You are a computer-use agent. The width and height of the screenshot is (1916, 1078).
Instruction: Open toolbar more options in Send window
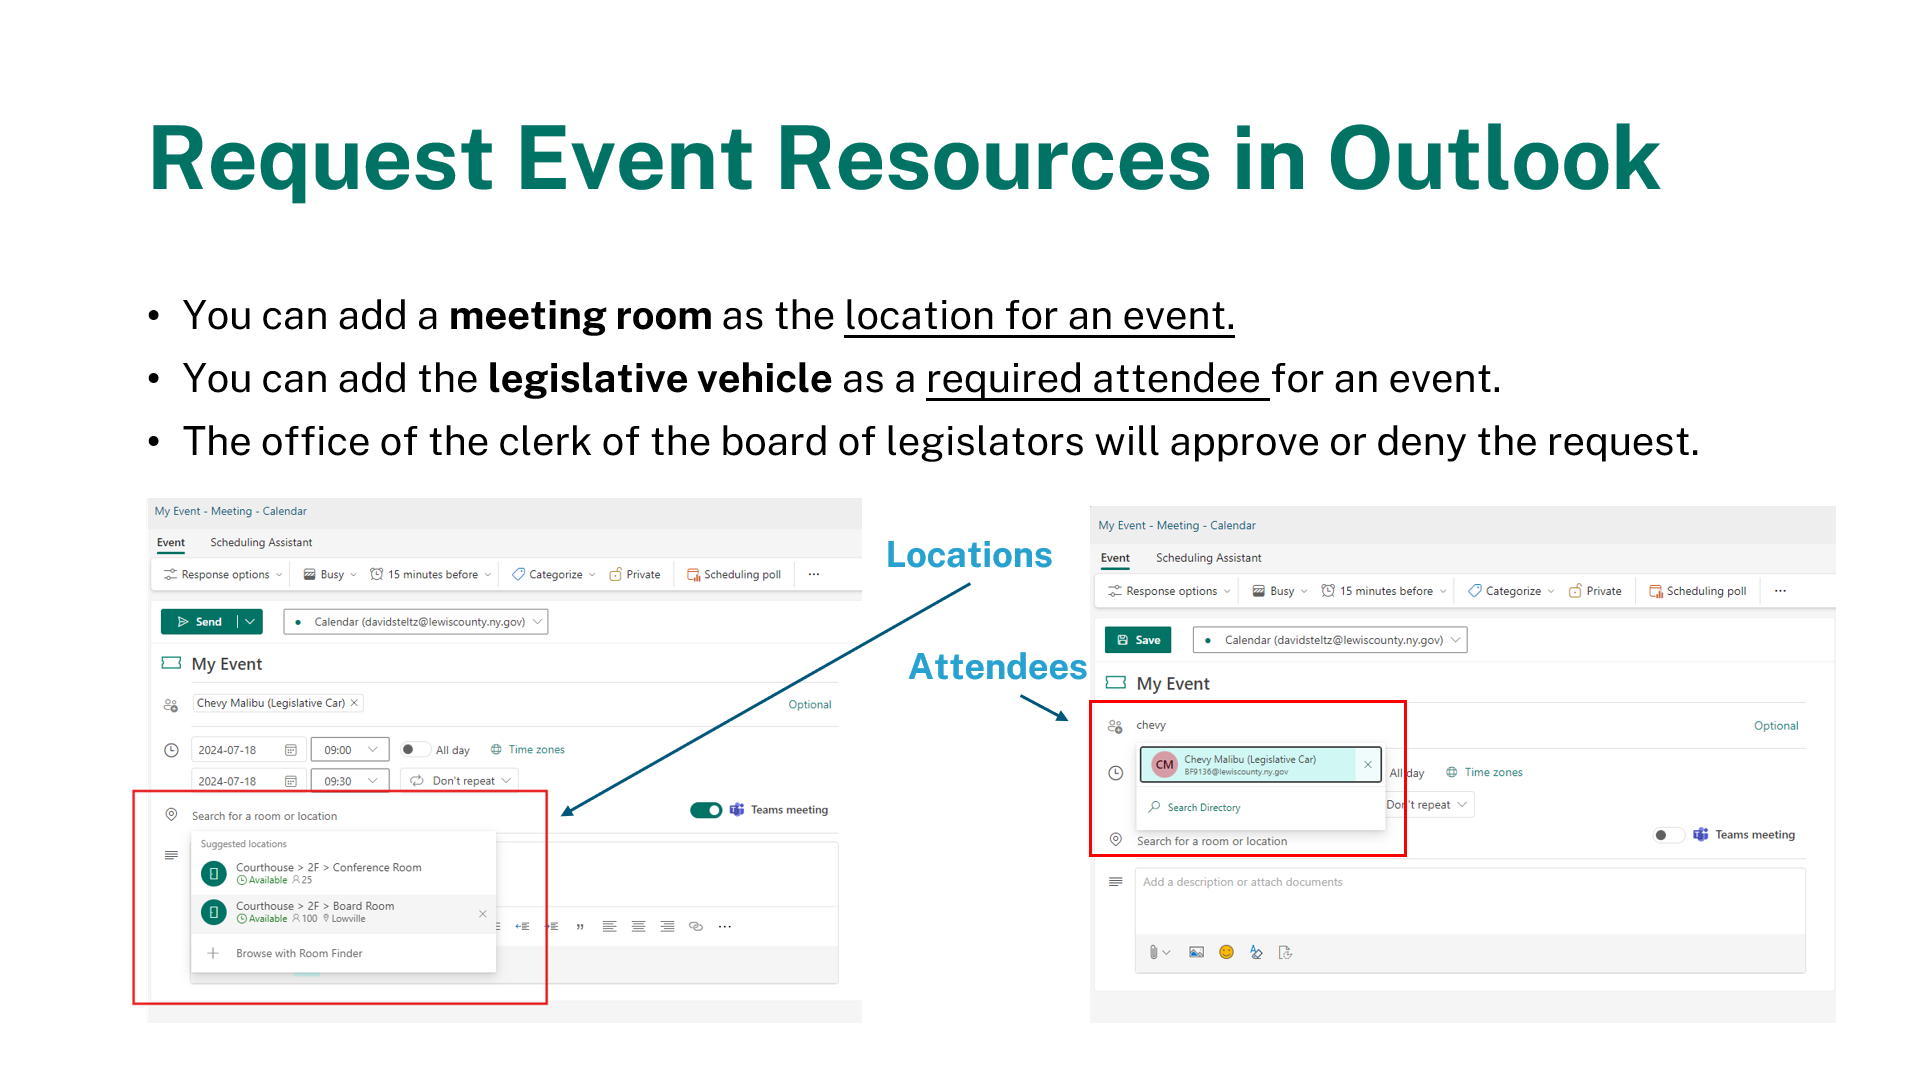pos(814,574)
